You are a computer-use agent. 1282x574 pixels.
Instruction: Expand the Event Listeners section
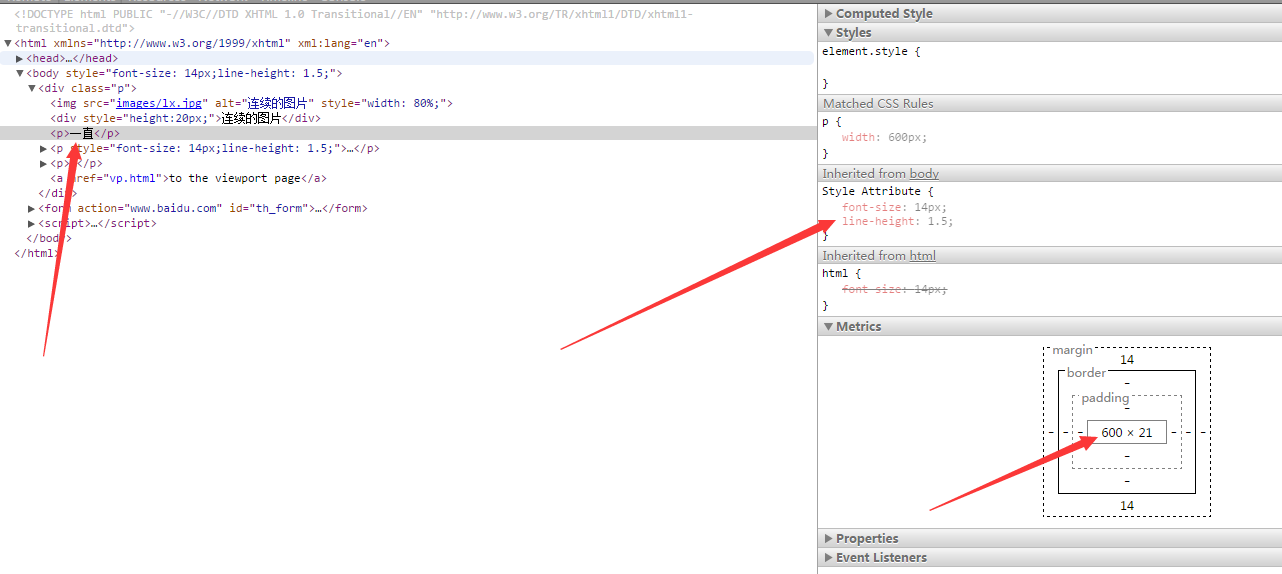click(829, 558)
